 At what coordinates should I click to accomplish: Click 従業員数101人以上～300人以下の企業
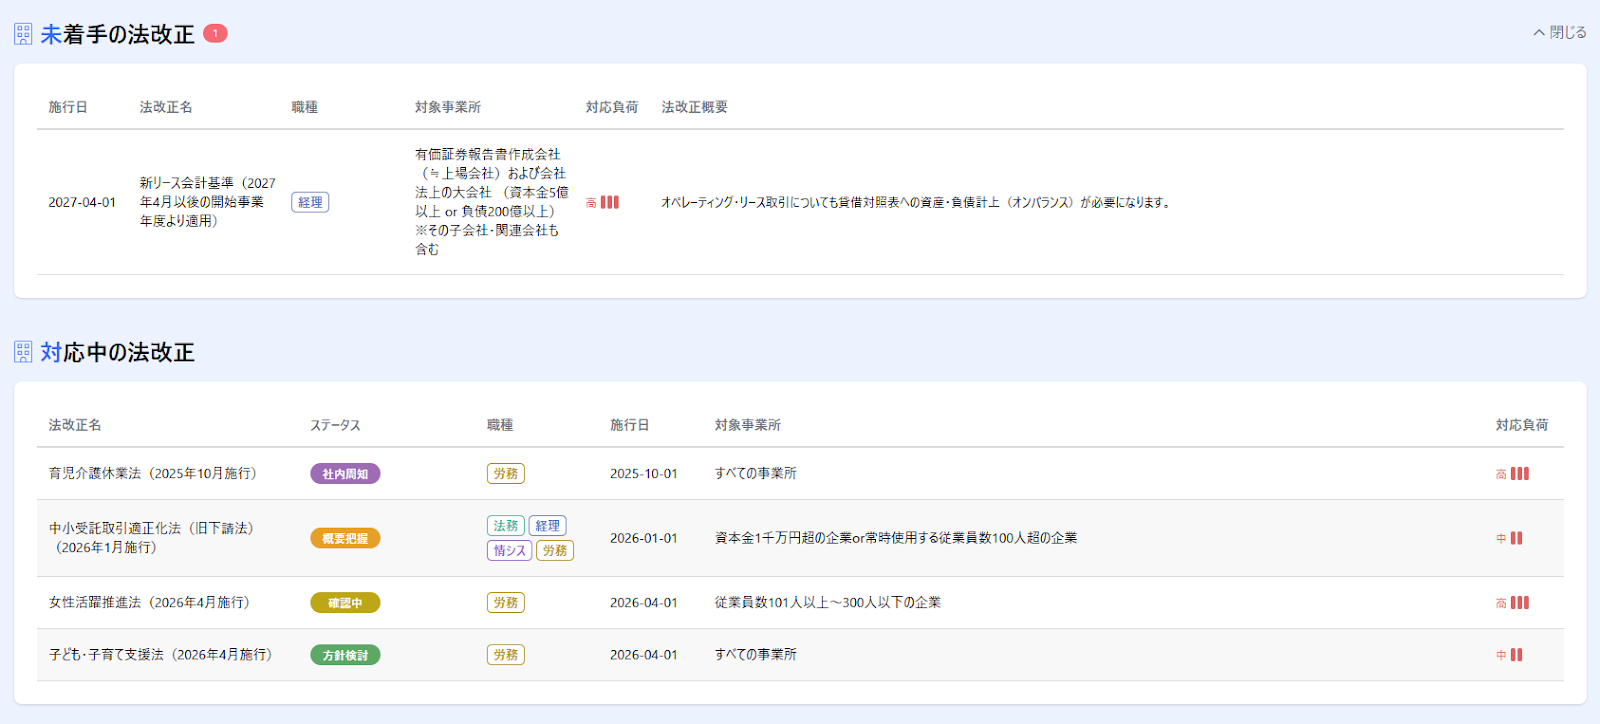(x=828, y=603)
